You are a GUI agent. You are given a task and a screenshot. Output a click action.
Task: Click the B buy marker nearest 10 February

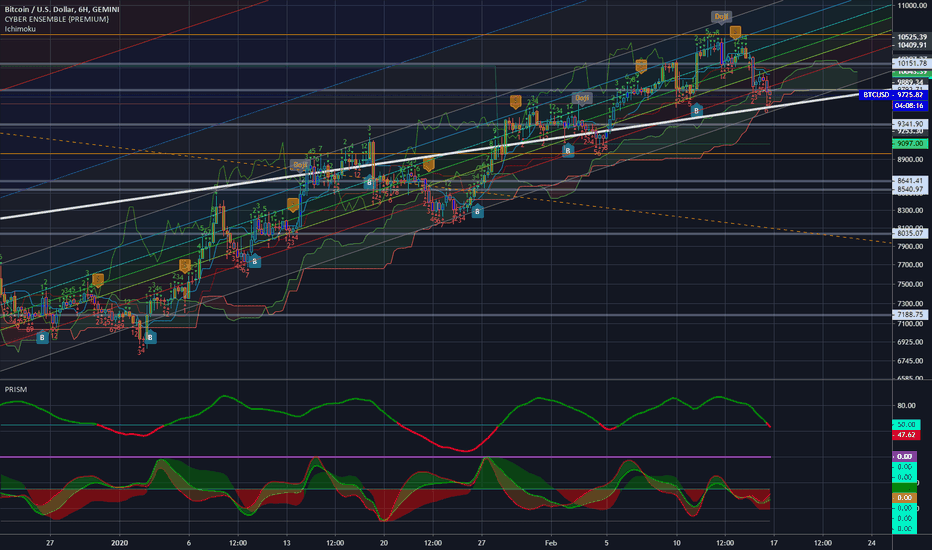coord(696,110)
